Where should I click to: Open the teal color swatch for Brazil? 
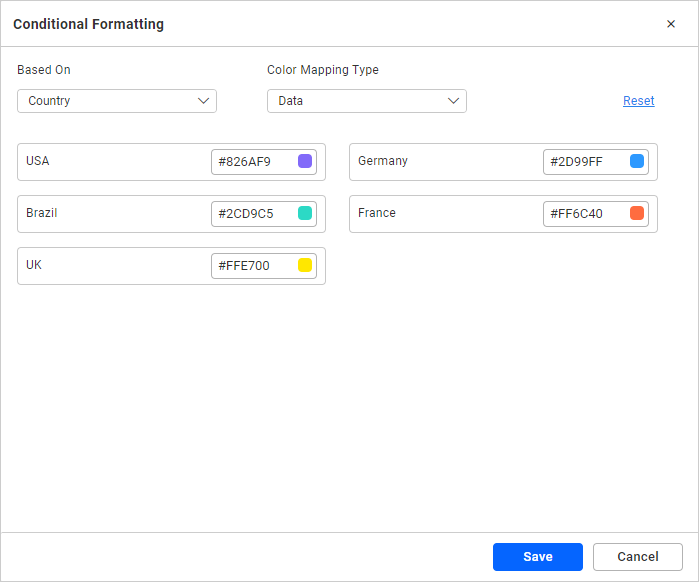pyautogui.click(x=305, y=213)
